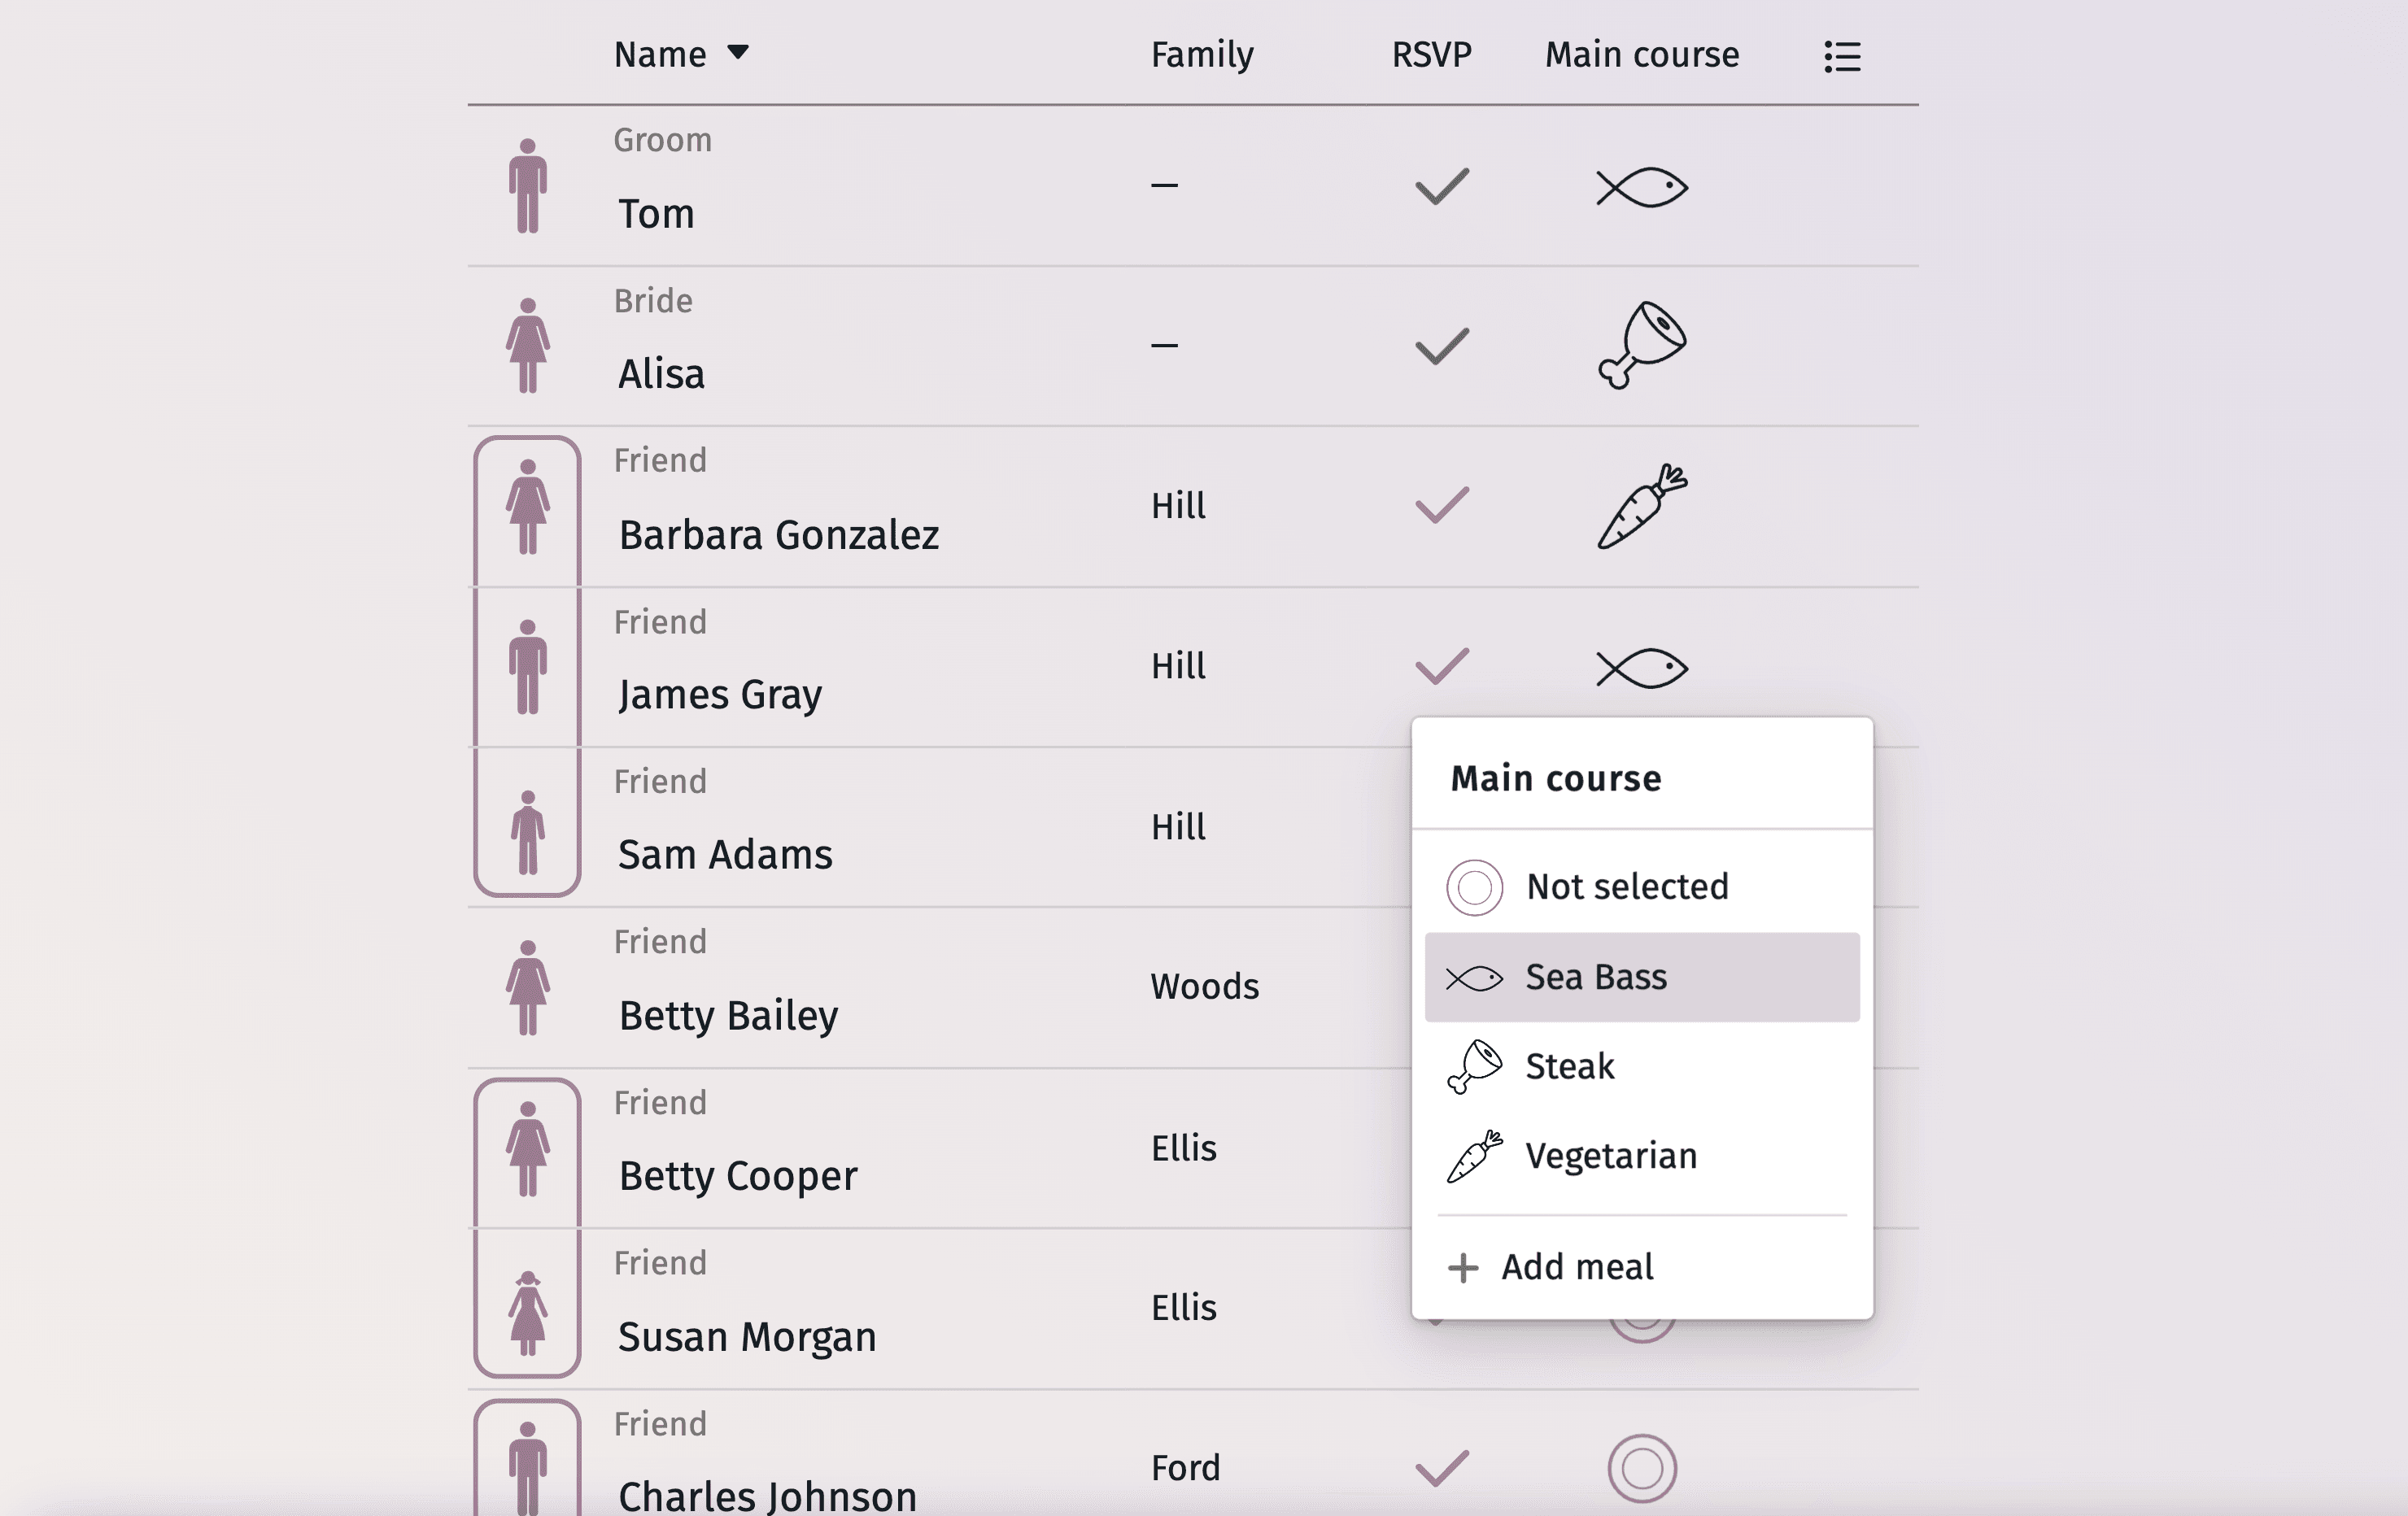Screen dimensions: 2408x1516
Task: Click the column options list icon
Action: tap(1843, 56)
